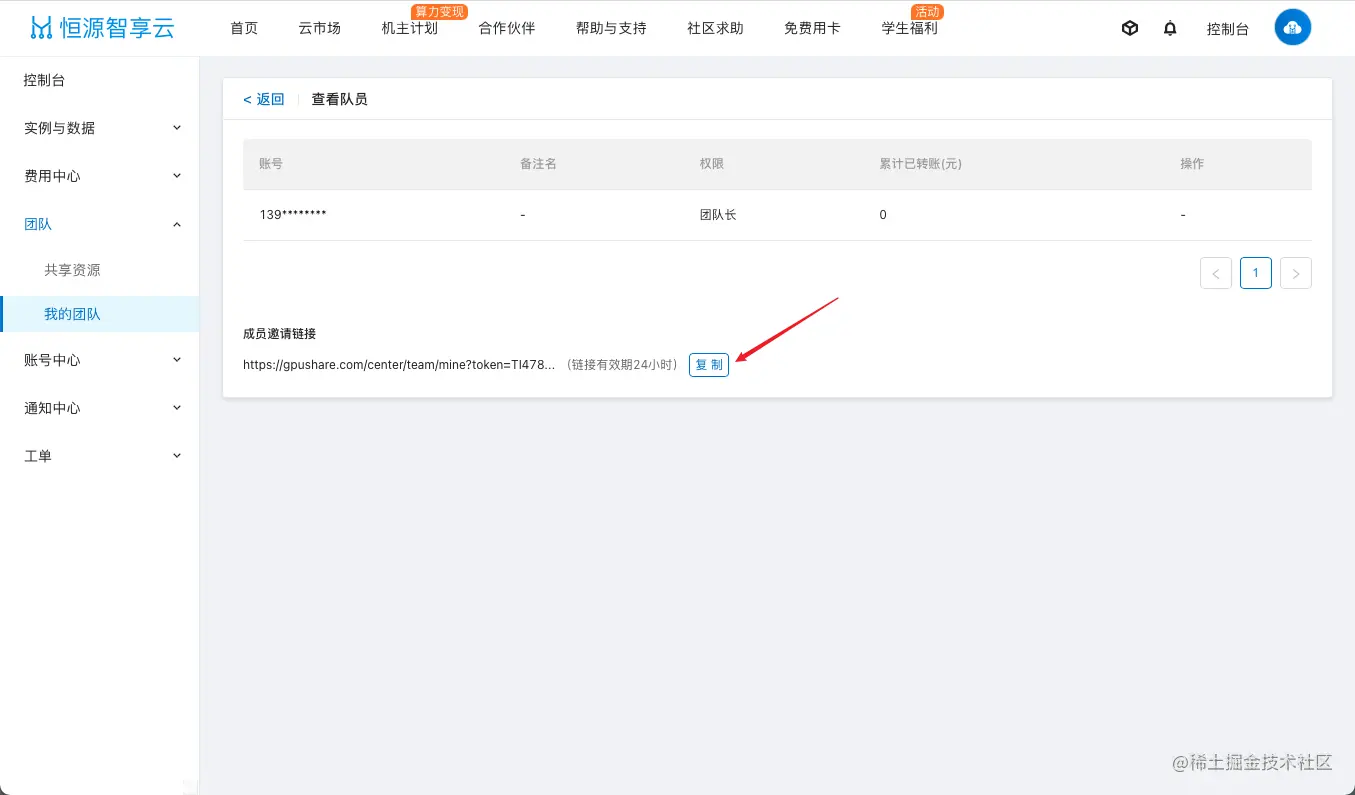Select page 1 in pagination
Screen dimensions: 1355x795
[x=1256, y=273]
